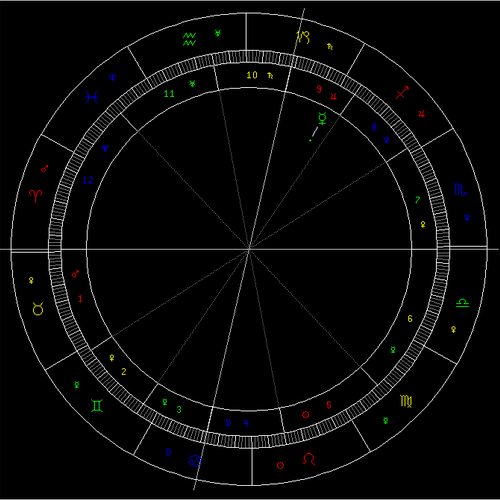Click the green Libra scales glyph
500x500 pixels.
tap(462, 303)
